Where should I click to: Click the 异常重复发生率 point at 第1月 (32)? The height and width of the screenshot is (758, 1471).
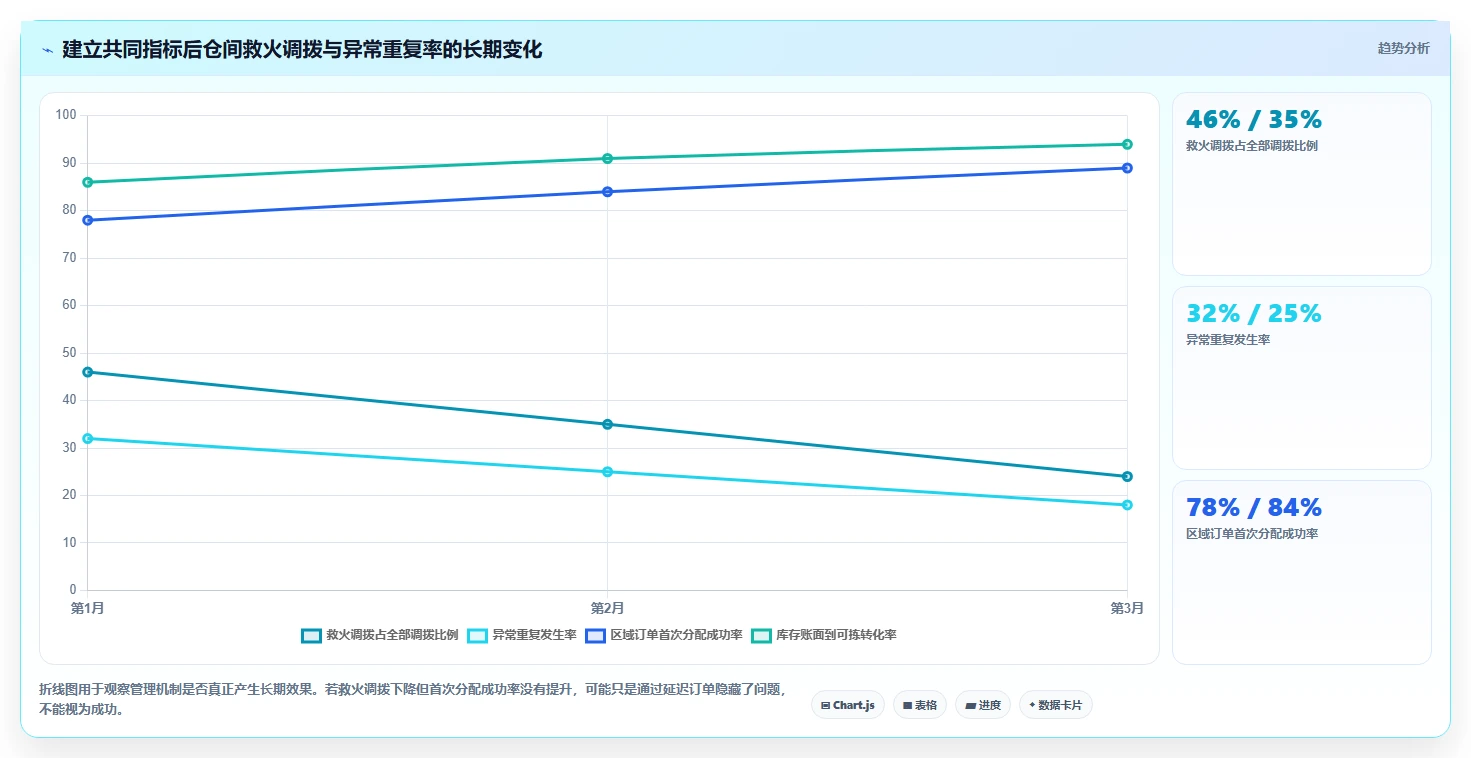point(87,438)
